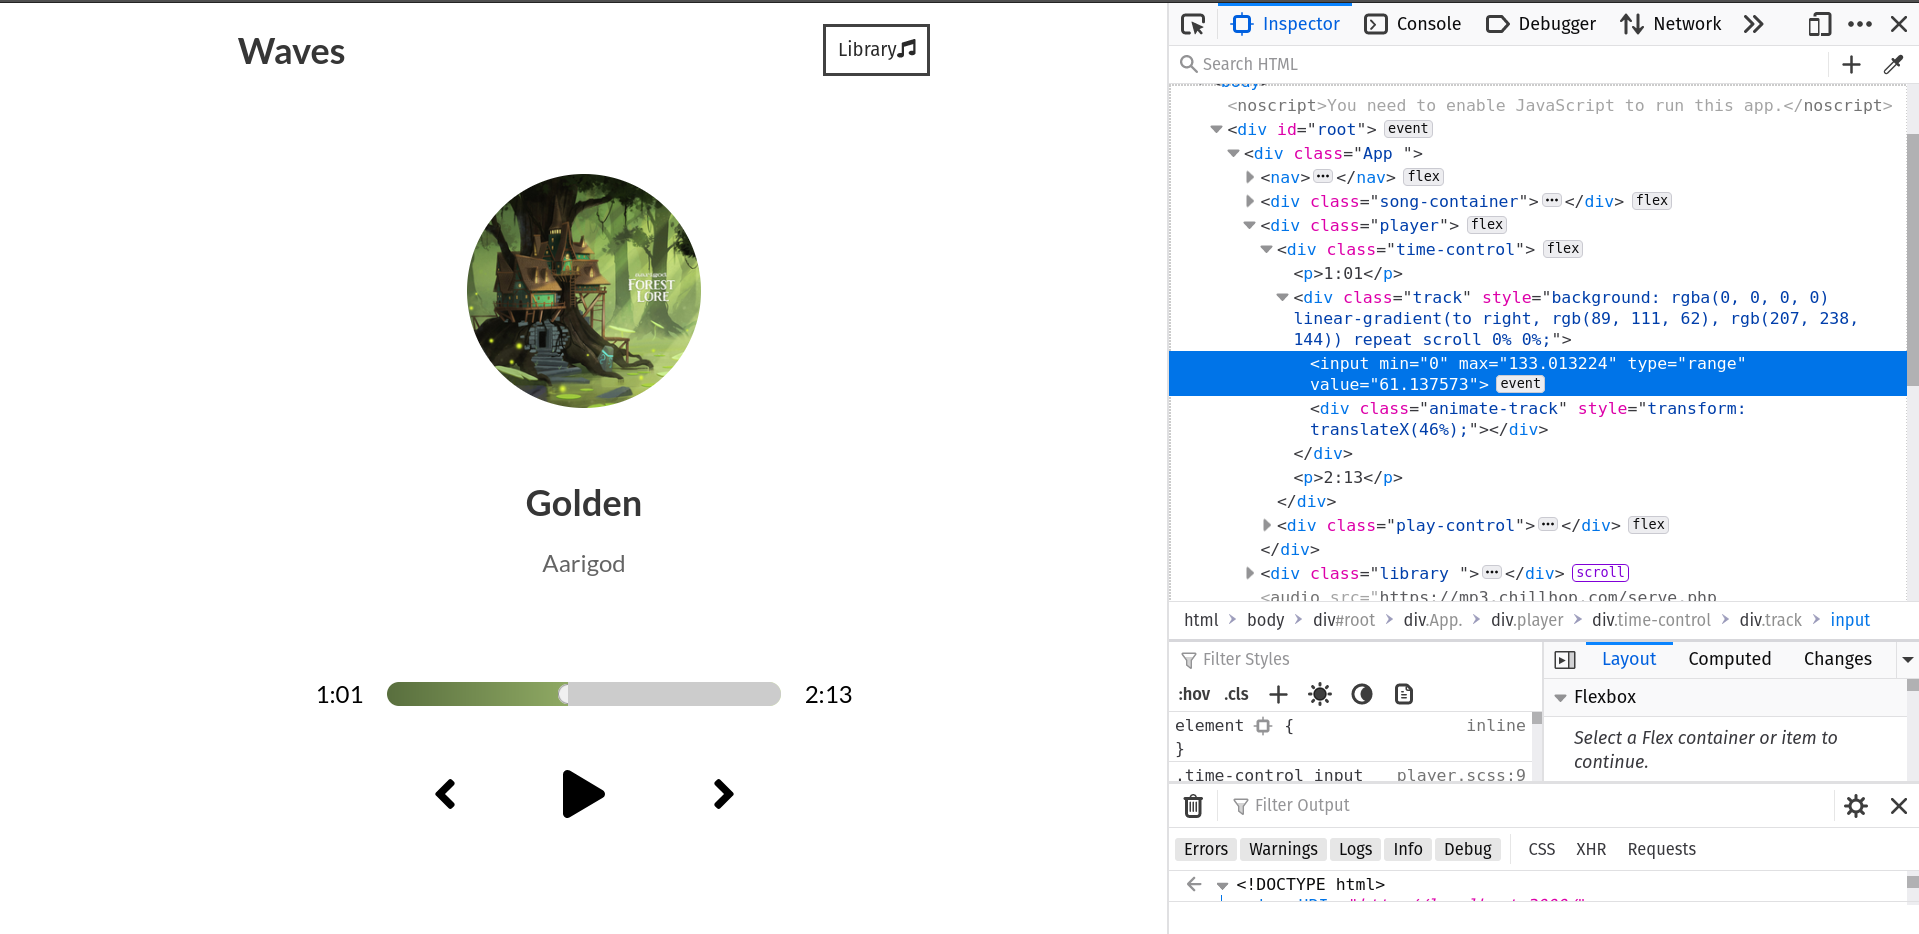Focus the Search HTML field

click(x=1500, y=64)
